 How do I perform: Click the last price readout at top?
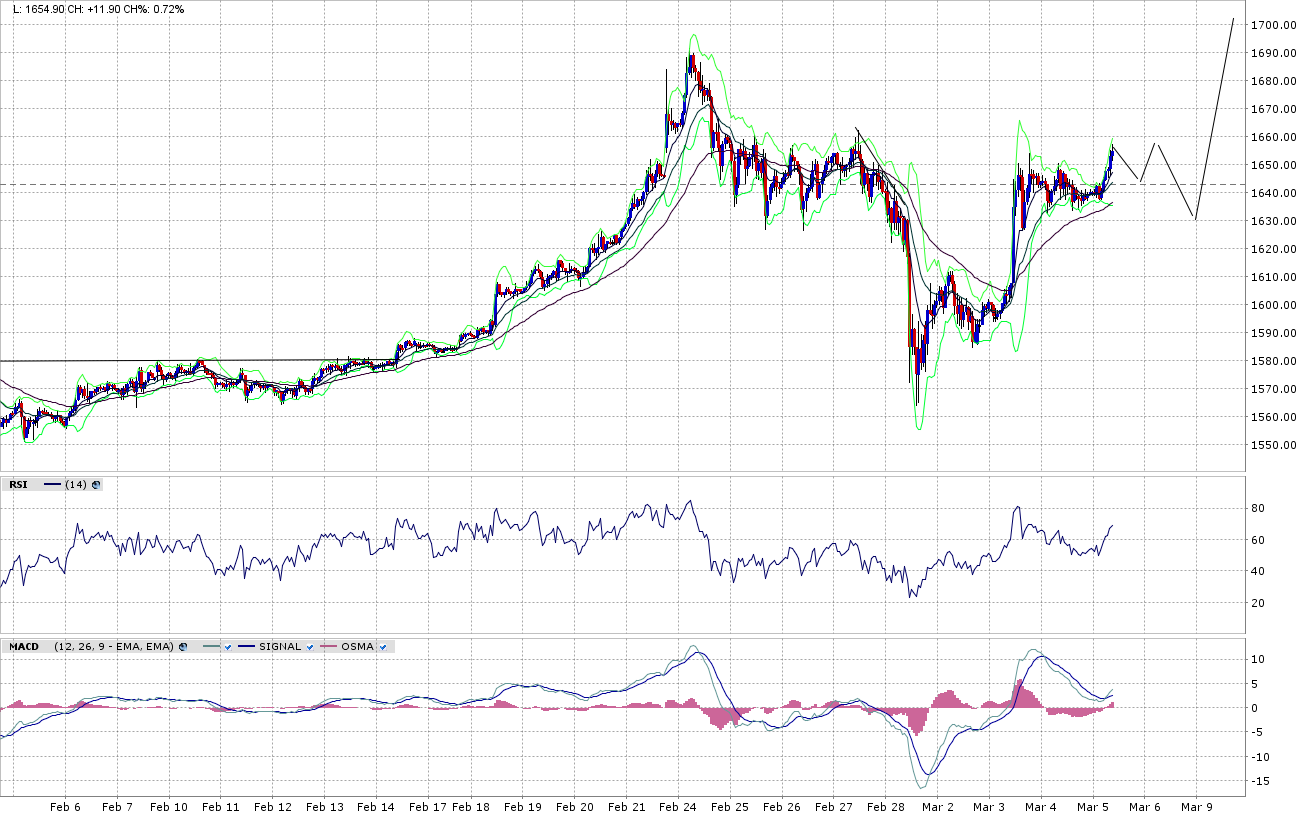coord(38,9)
